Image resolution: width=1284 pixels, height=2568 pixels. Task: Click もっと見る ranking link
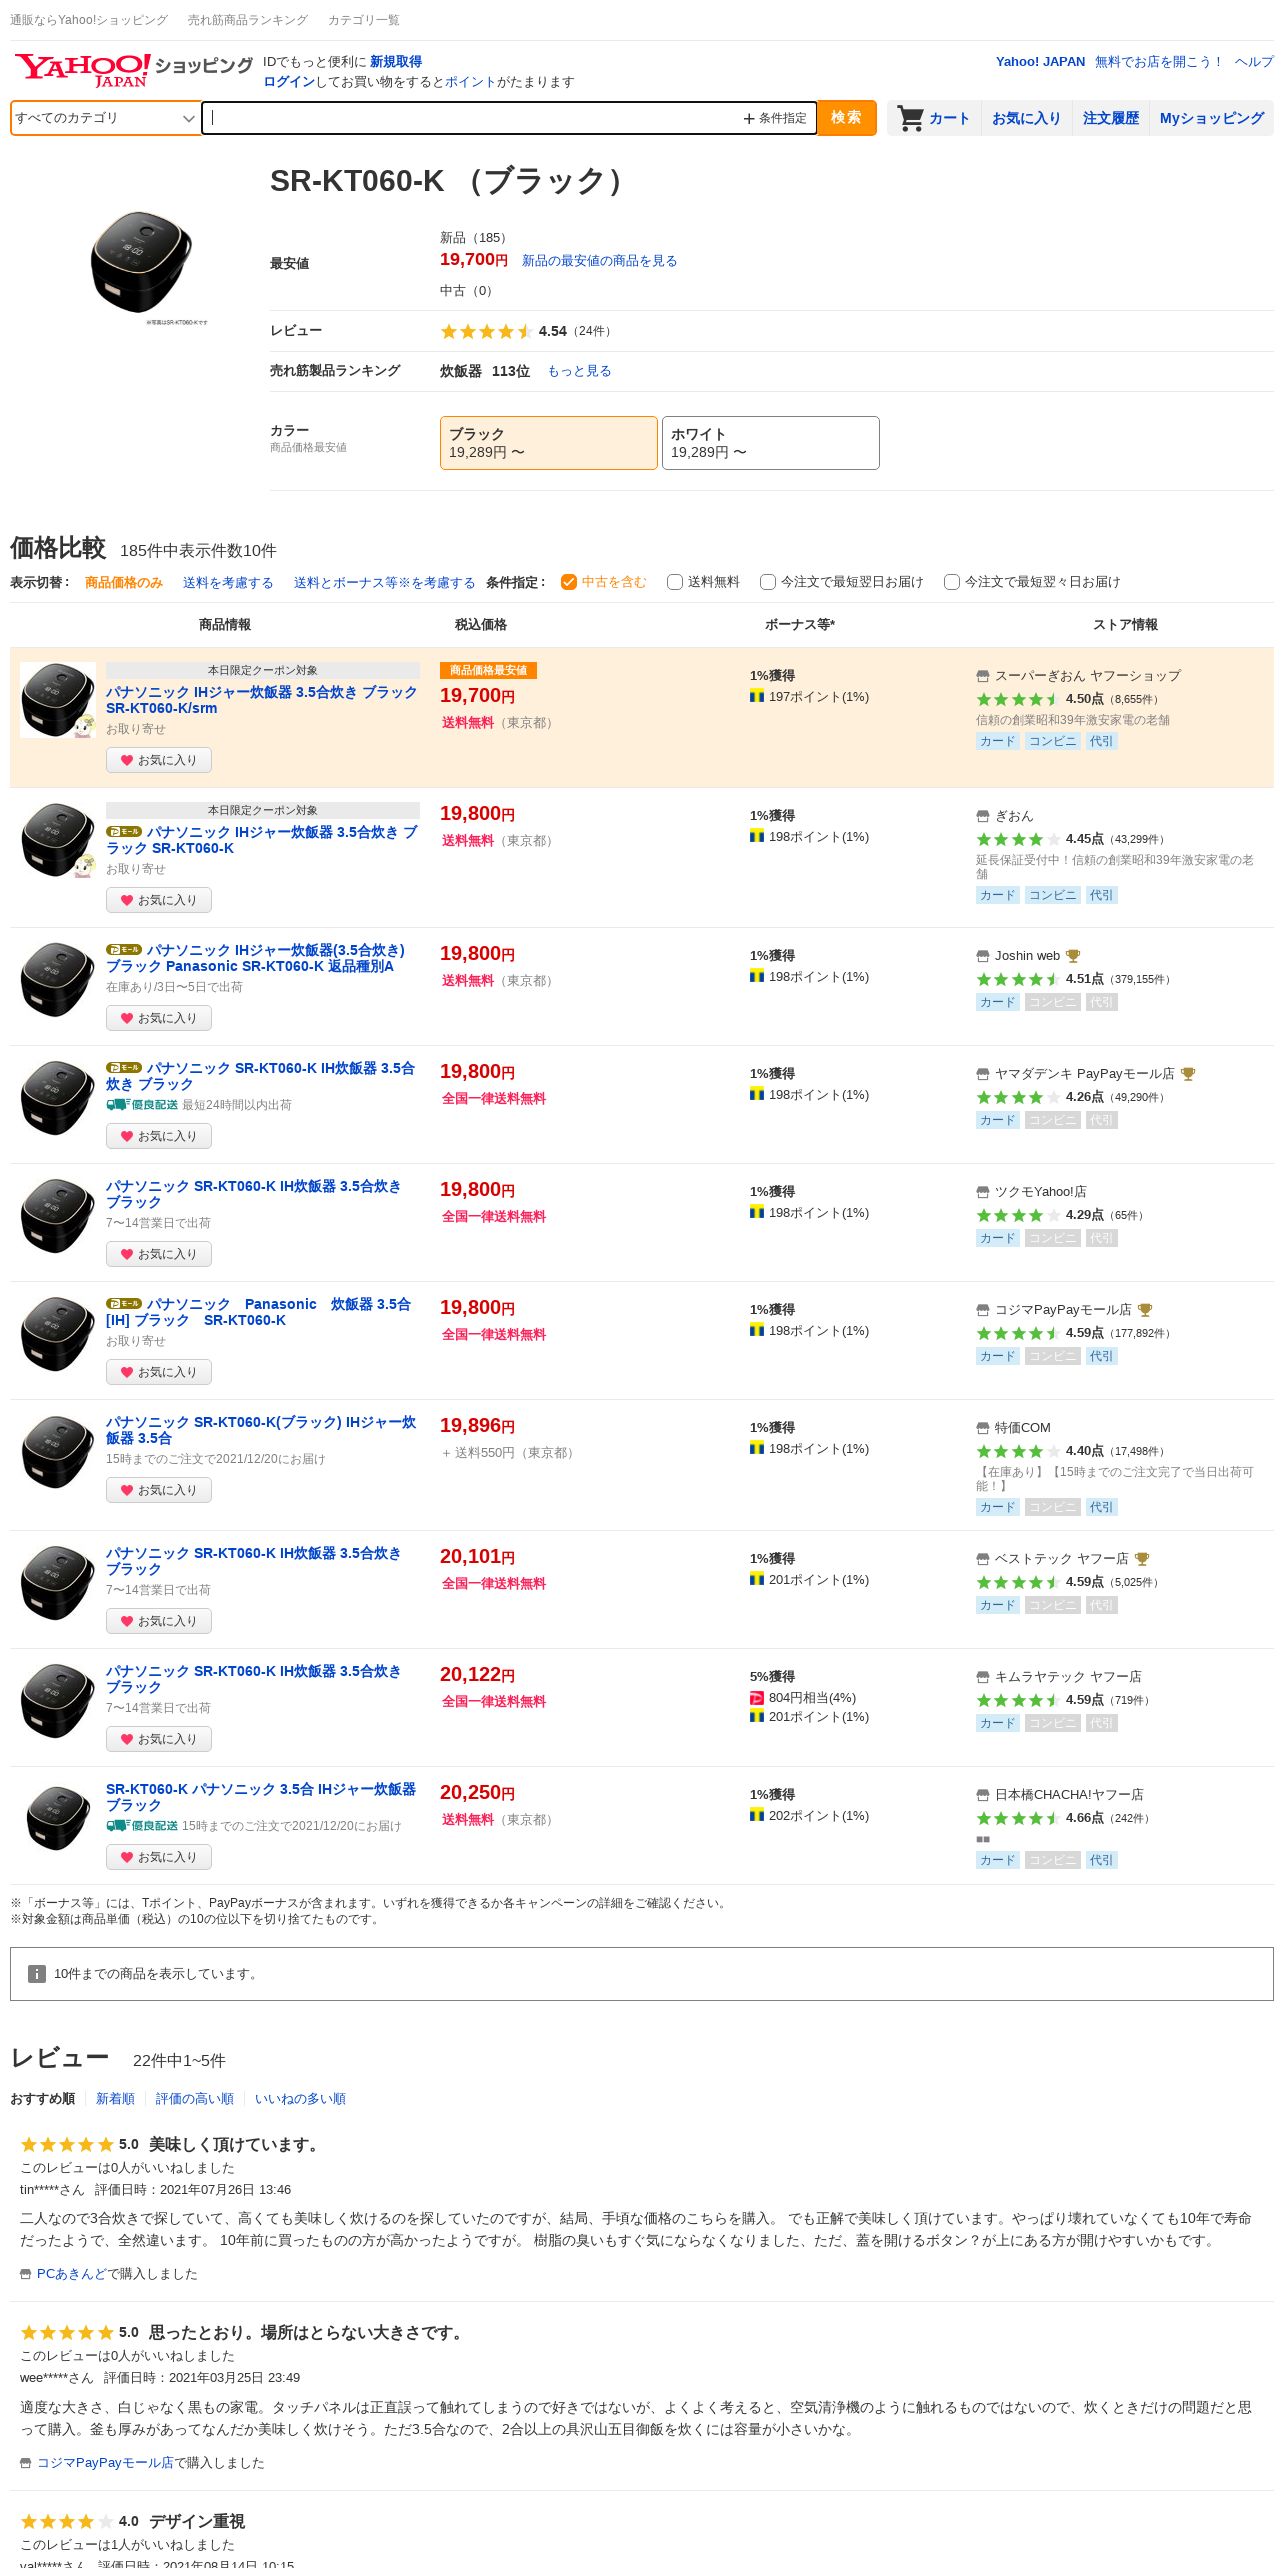579,371
